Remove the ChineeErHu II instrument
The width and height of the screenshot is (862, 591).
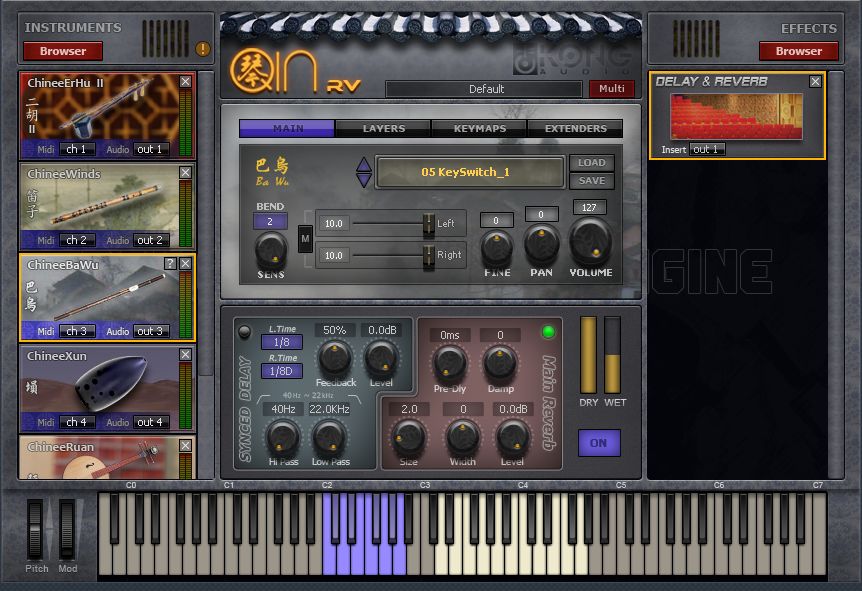click(x=185, y=82)
